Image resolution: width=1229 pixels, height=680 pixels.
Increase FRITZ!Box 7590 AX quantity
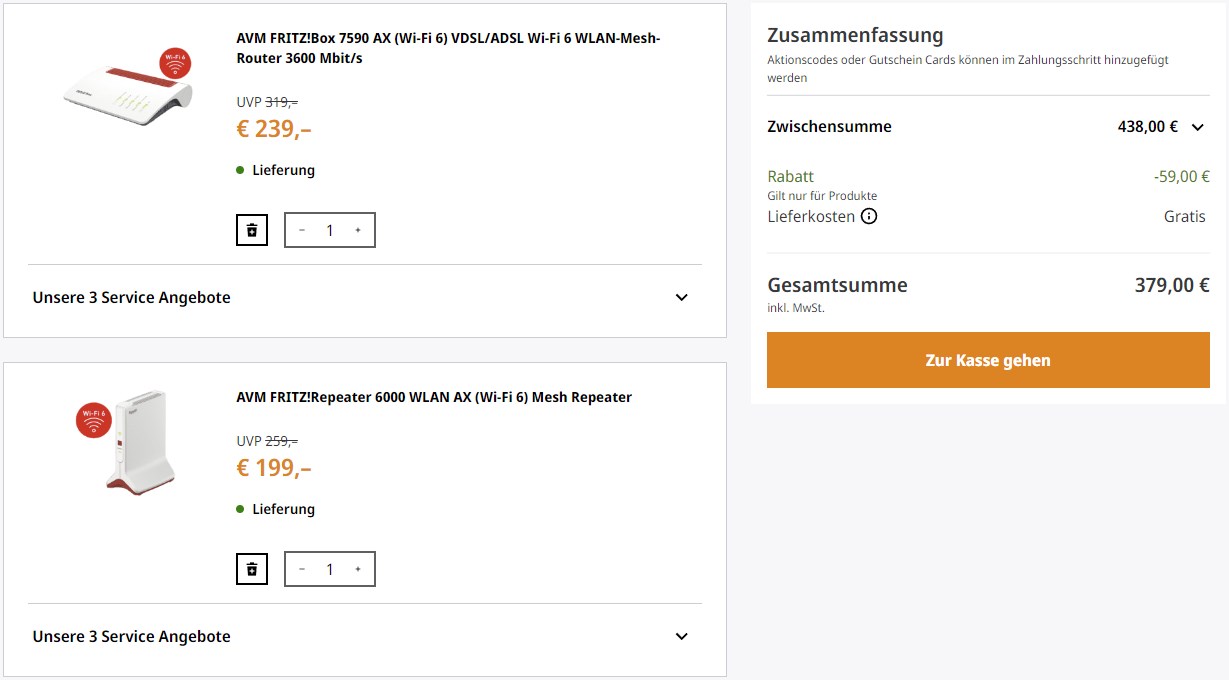358,230
